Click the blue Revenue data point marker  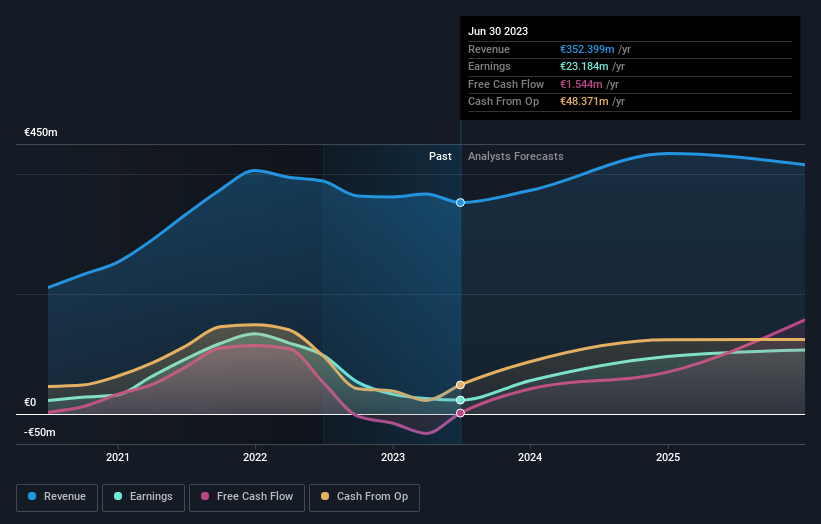[x=460, y=203]
